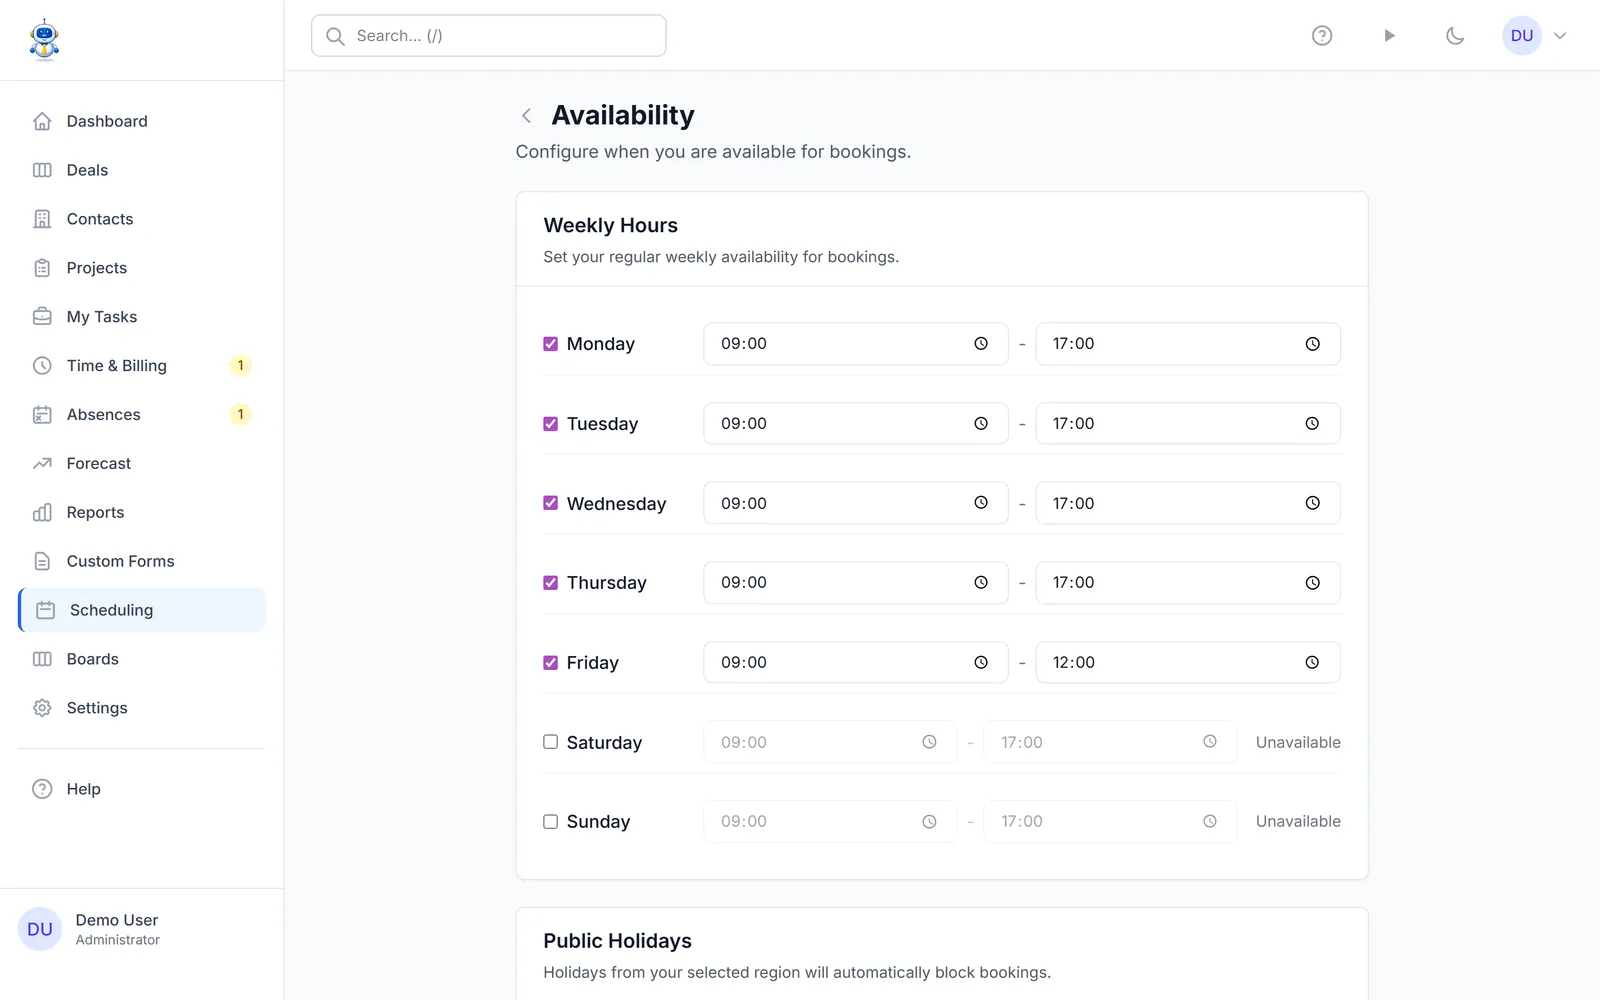This screenshot has width=1600, height=1000.
Task: Click Sunday's Unavailable label
Action: pyautogui.click(x=1298, y=822)
